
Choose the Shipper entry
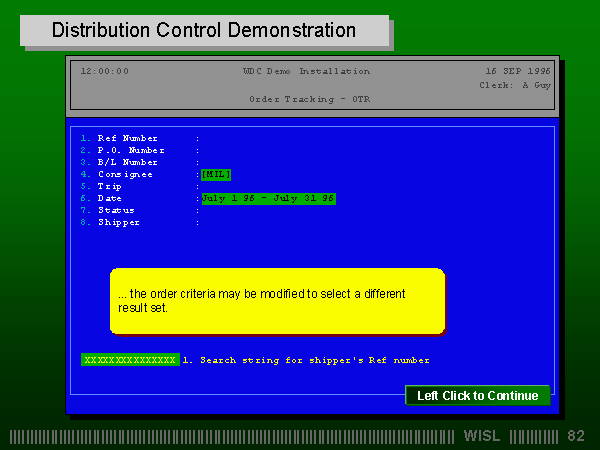[119, 222]
